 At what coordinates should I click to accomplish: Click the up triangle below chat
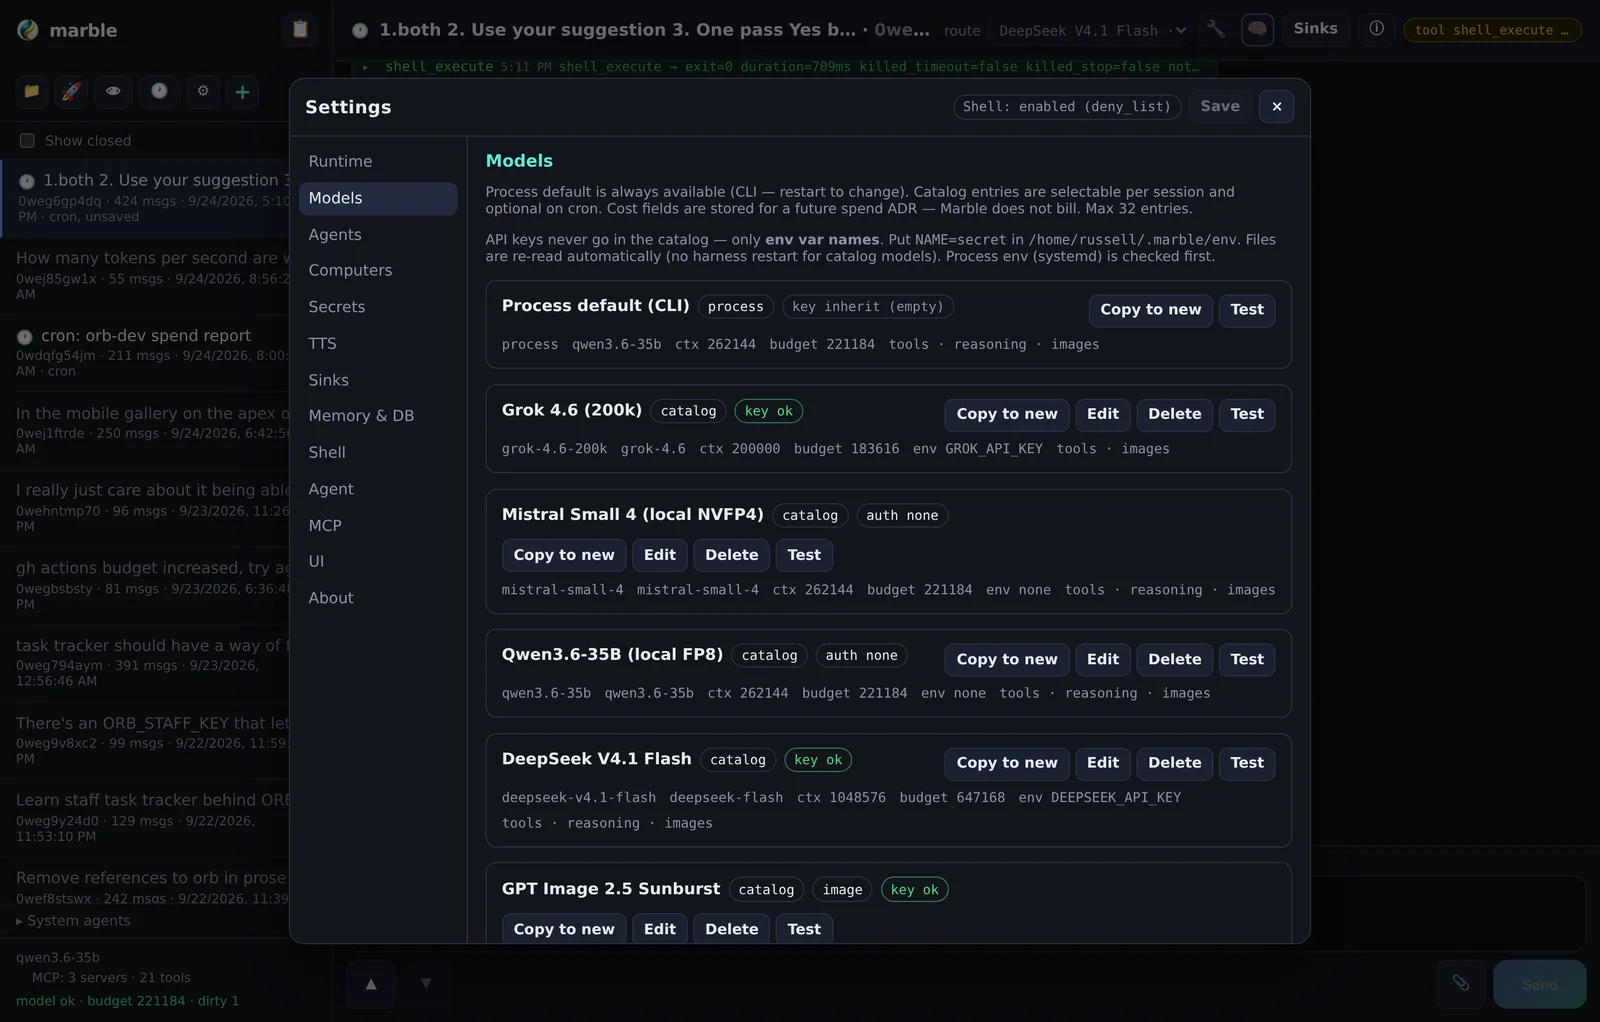tap(371, 984)
